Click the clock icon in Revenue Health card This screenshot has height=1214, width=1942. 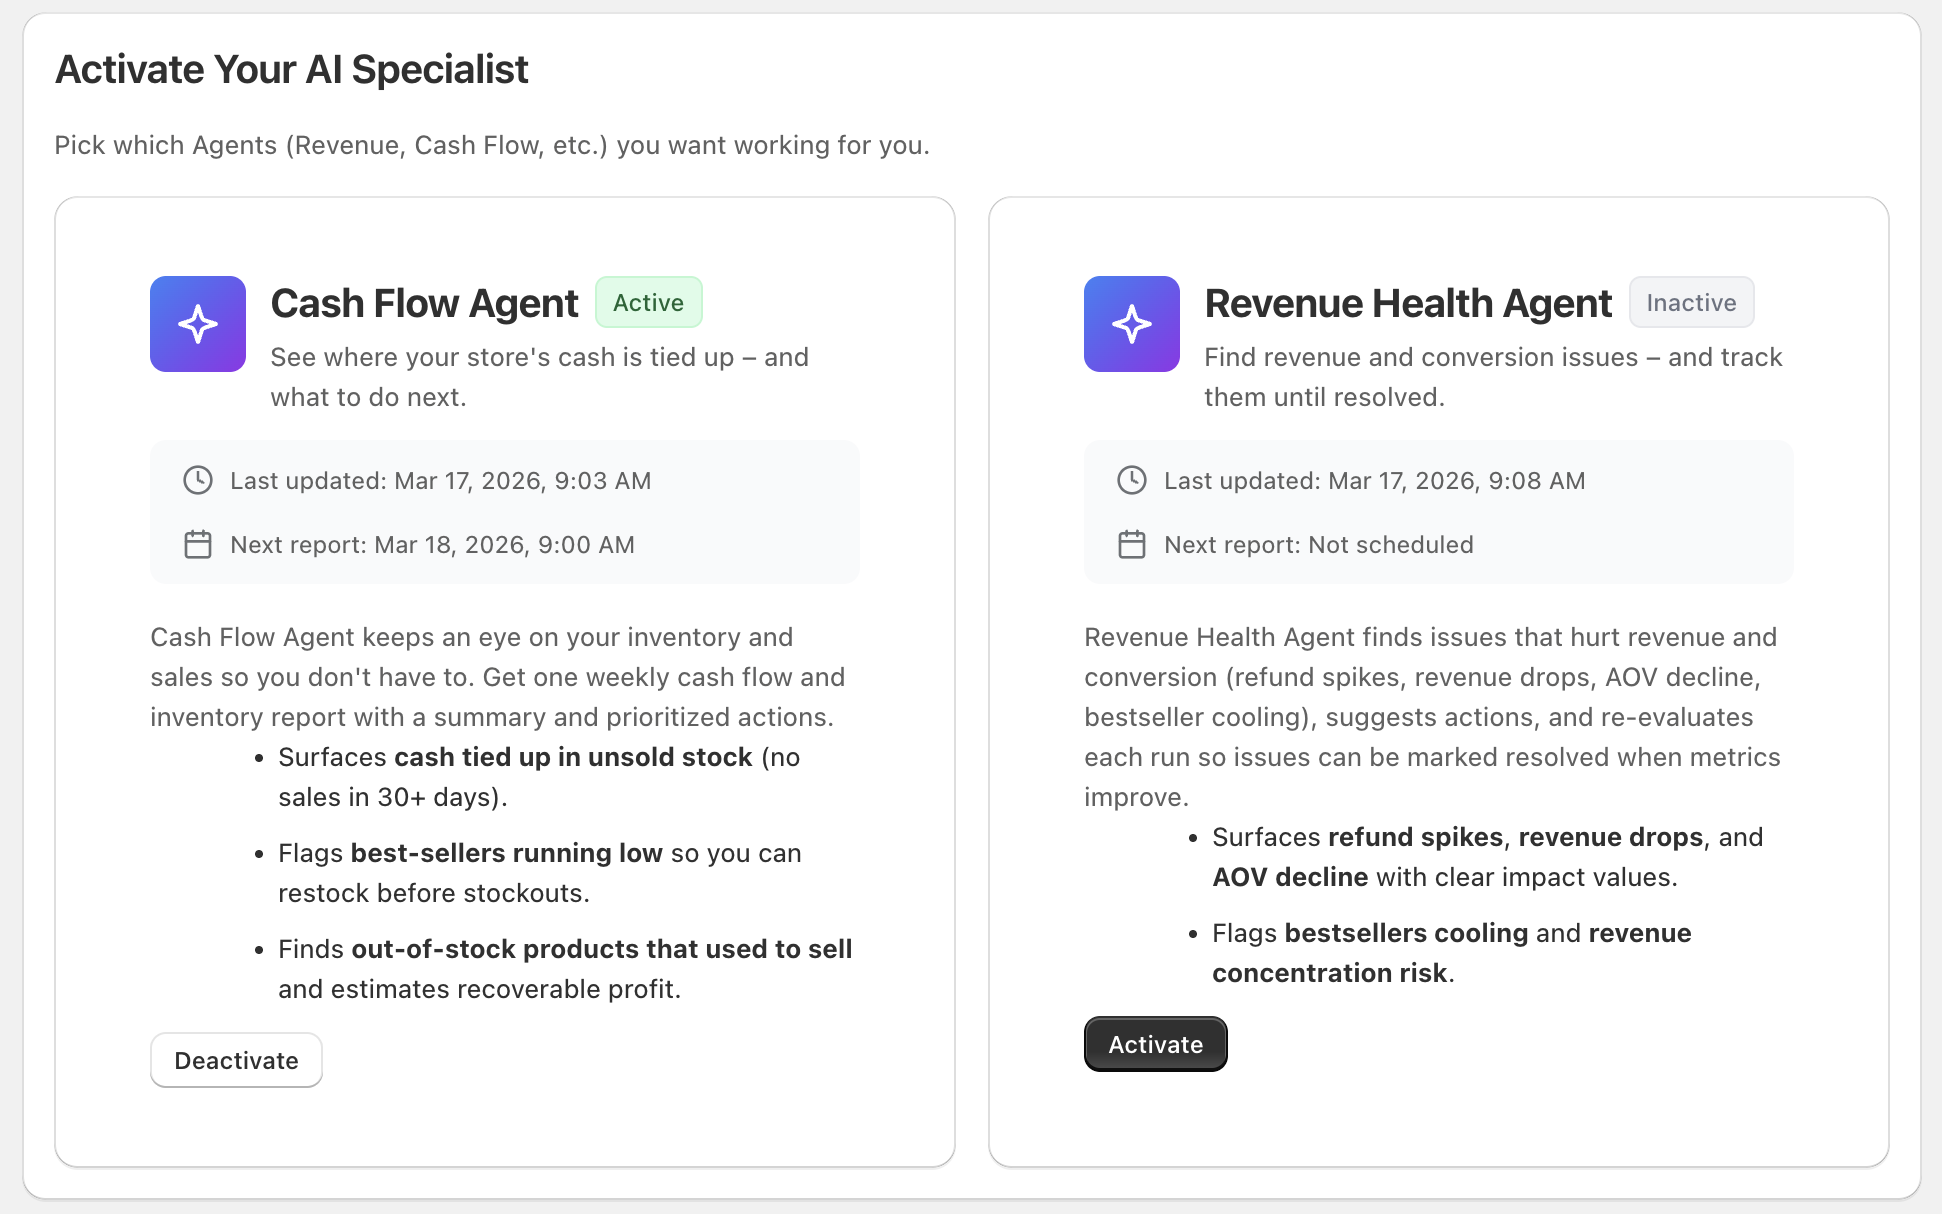click(x=1132, y=480)
